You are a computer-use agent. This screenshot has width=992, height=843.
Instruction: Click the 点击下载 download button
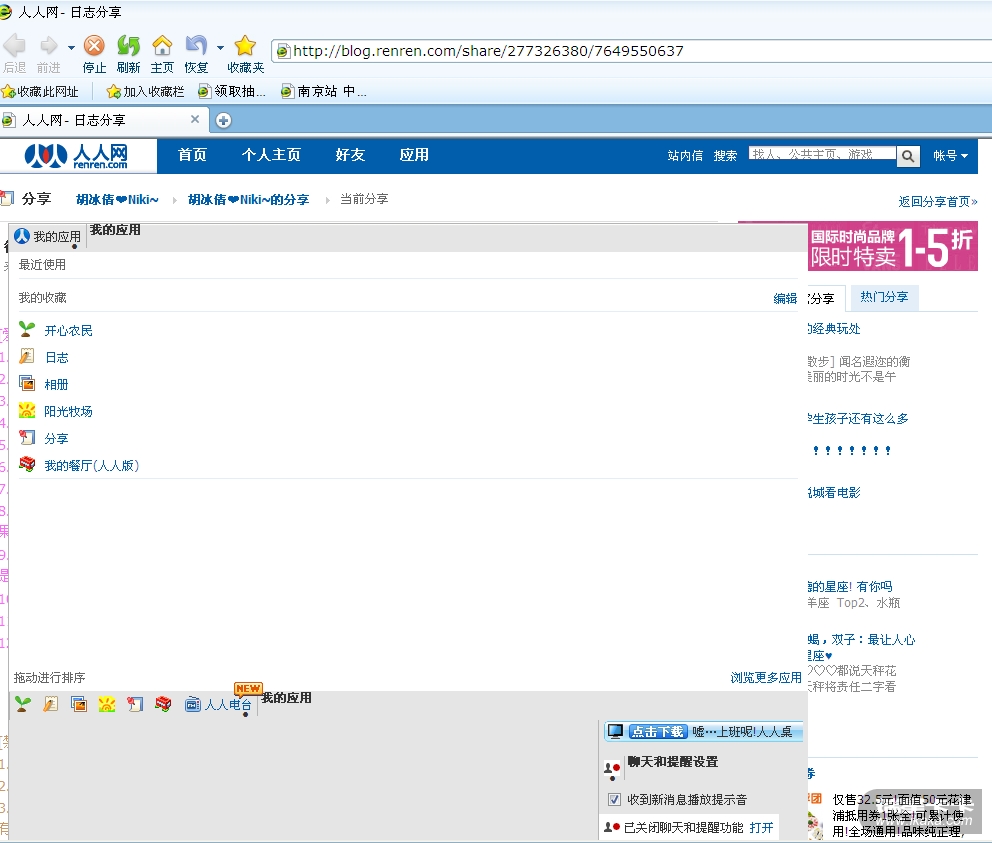[657, 732]
